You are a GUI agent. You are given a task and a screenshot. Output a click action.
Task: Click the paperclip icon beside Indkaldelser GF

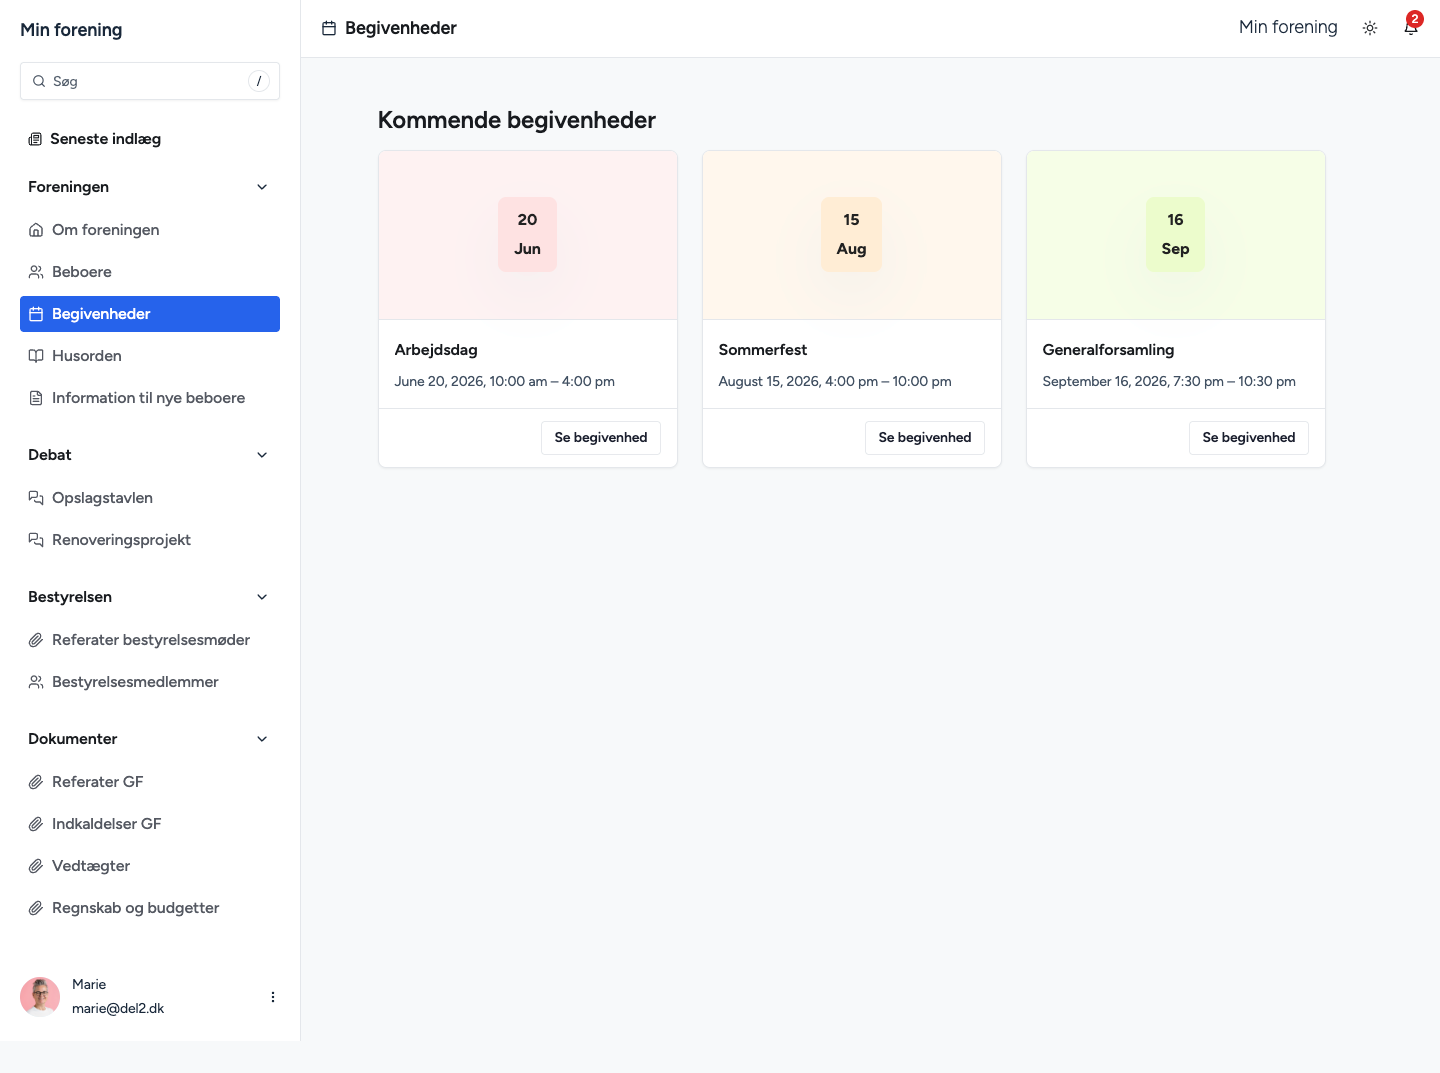point(36,824)
